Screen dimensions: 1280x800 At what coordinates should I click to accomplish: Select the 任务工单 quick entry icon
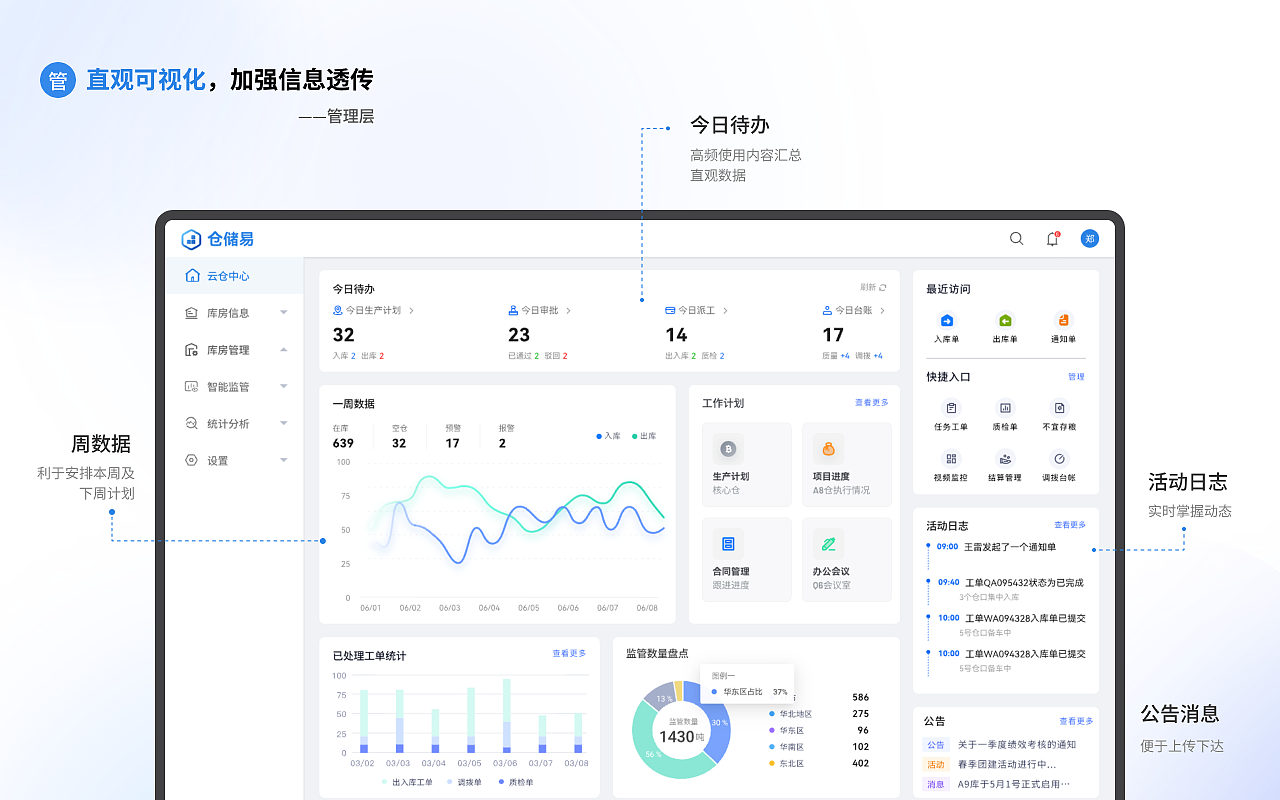click(950, 409)
